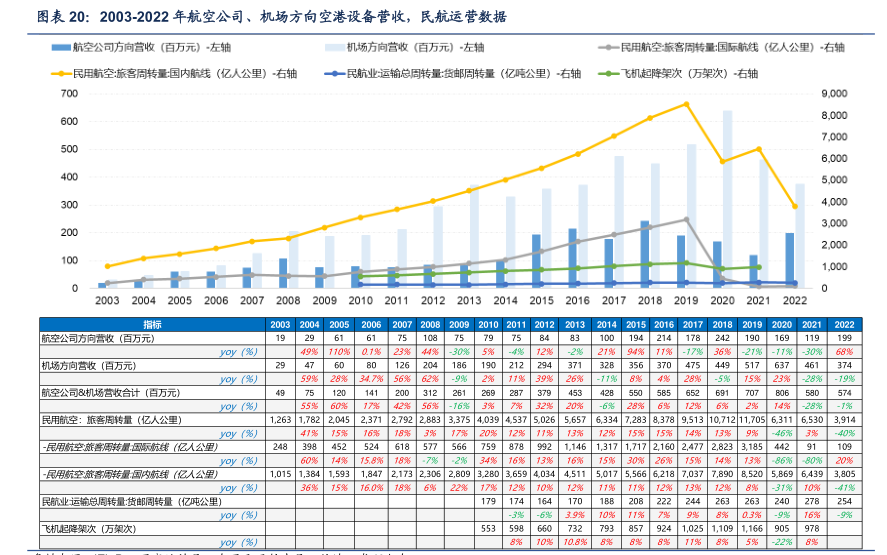Click the gray line peak point at 2019
The image size is (887, 555).
pyautogui.click(x=685, y=219)
